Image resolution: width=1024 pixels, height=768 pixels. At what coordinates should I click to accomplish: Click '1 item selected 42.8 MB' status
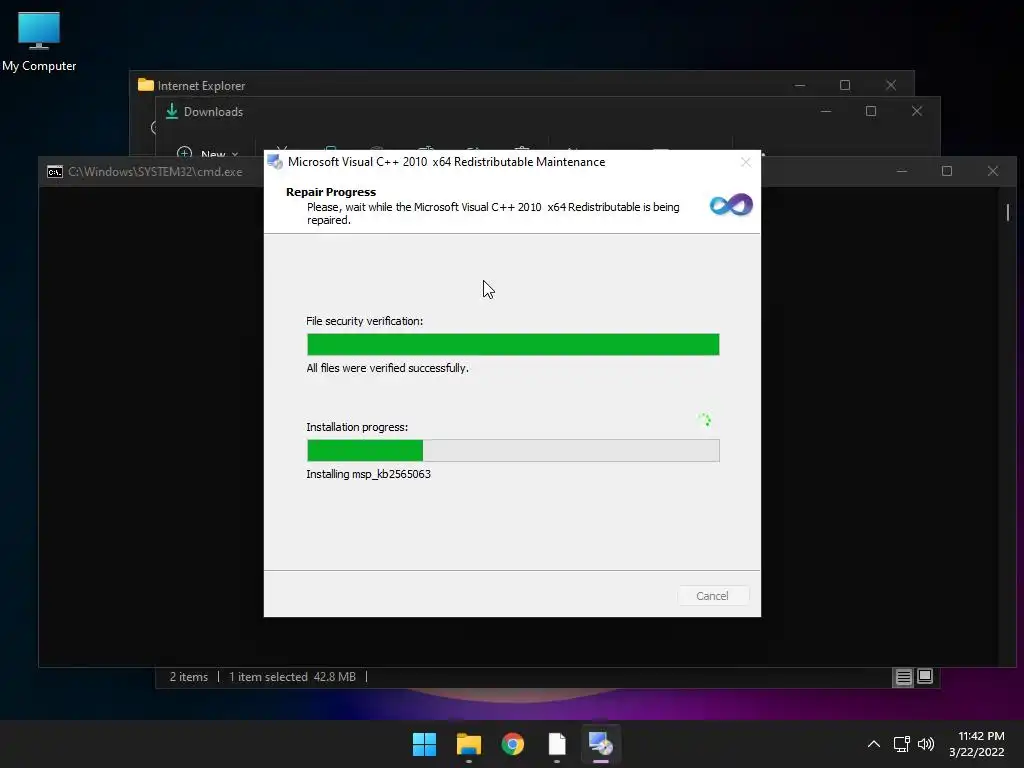pyautogui.click(x=293, y=677)
